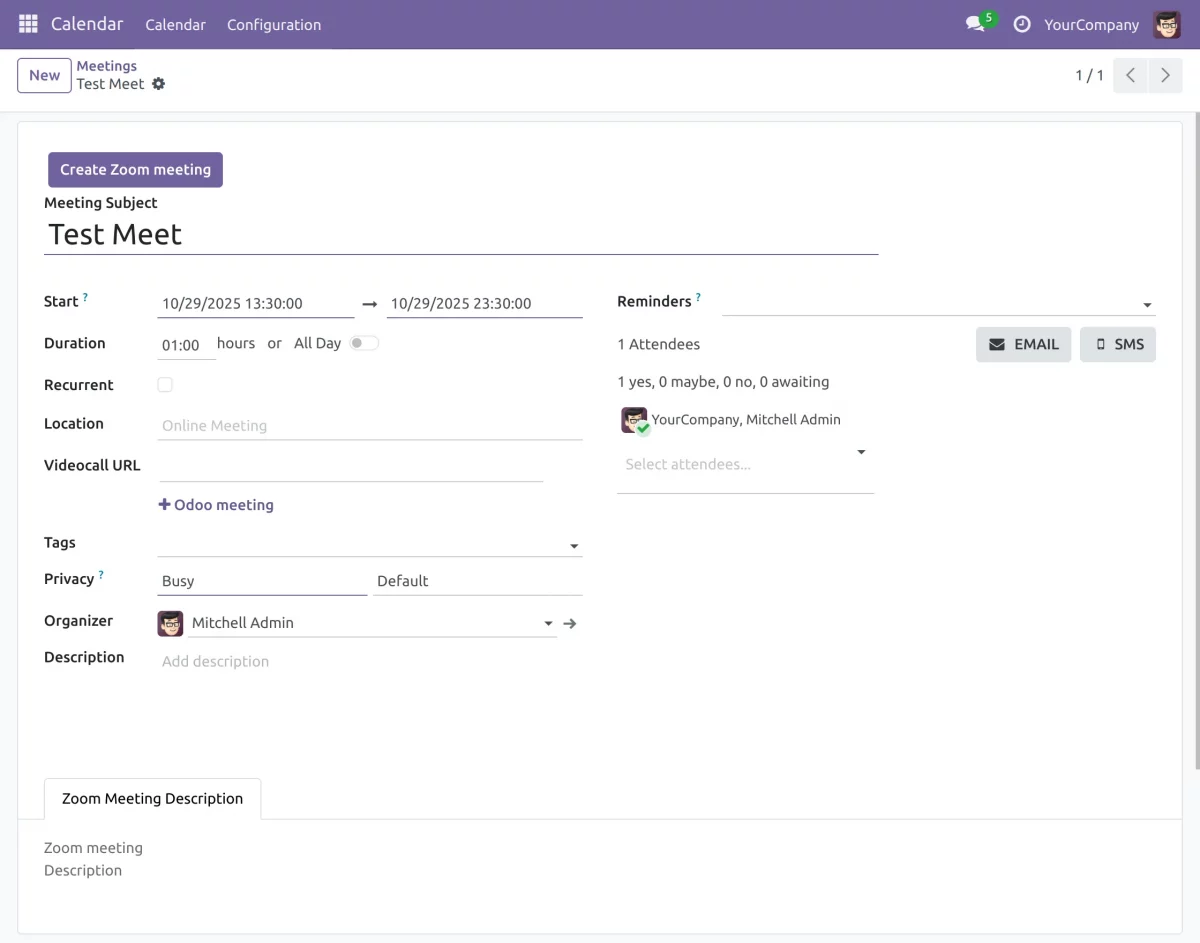Screen dimensions: 1200x943
Task: Open the Organizer dropdown arrow
Action: coord(548,623)
